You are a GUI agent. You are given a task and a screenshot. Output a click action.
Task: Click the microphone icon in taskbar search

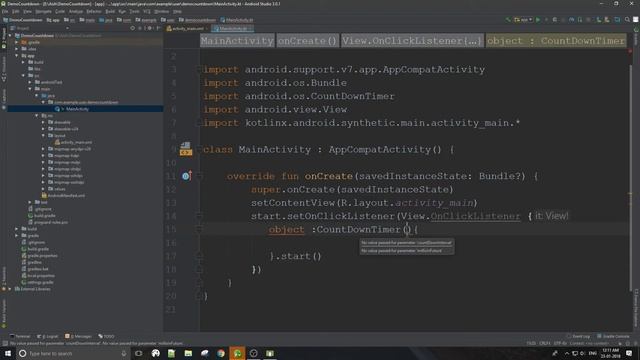click(x=124, y=353)
